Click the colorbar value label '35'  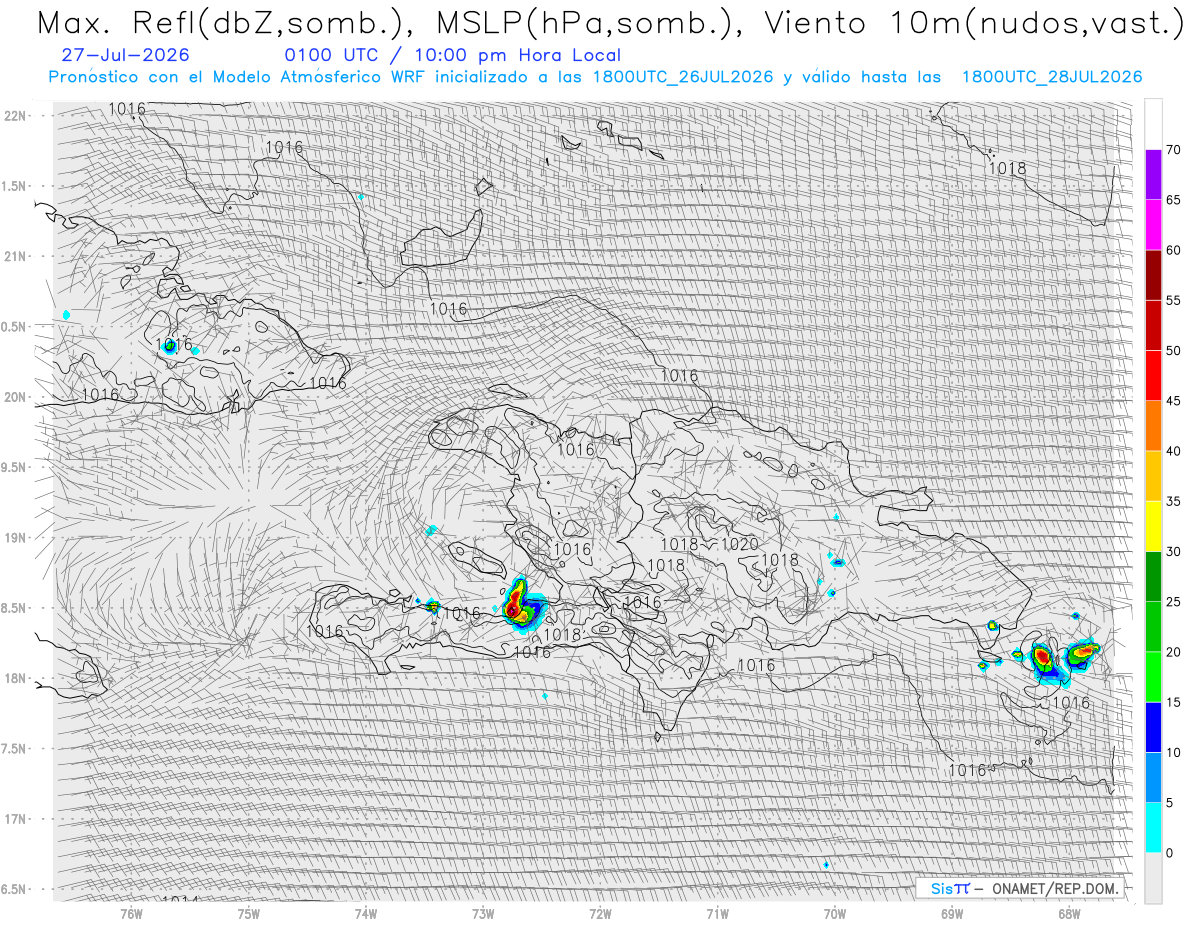pyautogui.click(x=1173, y=501)
